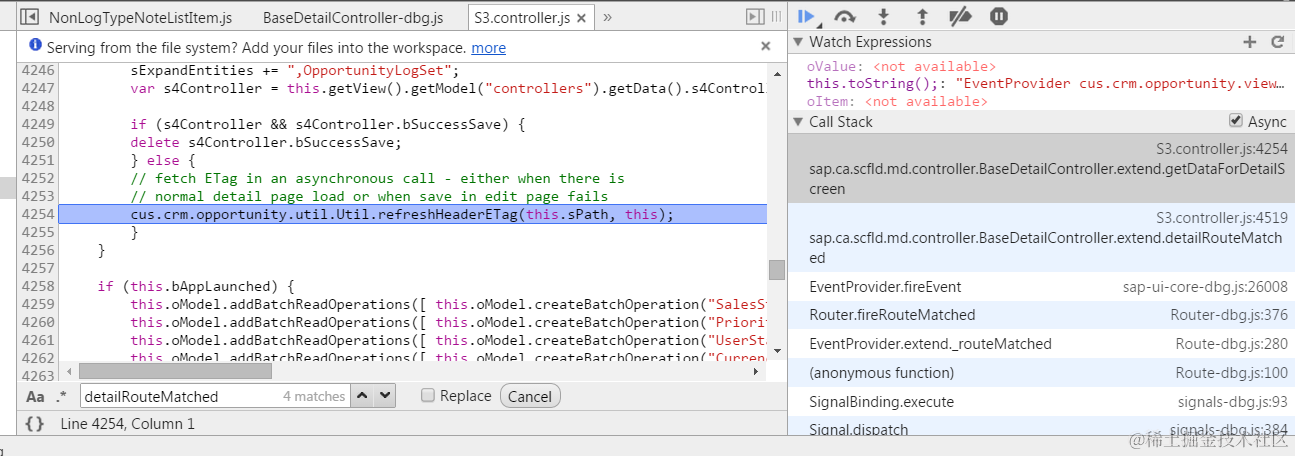Select the oItem watch expression
The width and height of the screenshot is (1295, 456).
pyautogui.click(x=897, y=101)
